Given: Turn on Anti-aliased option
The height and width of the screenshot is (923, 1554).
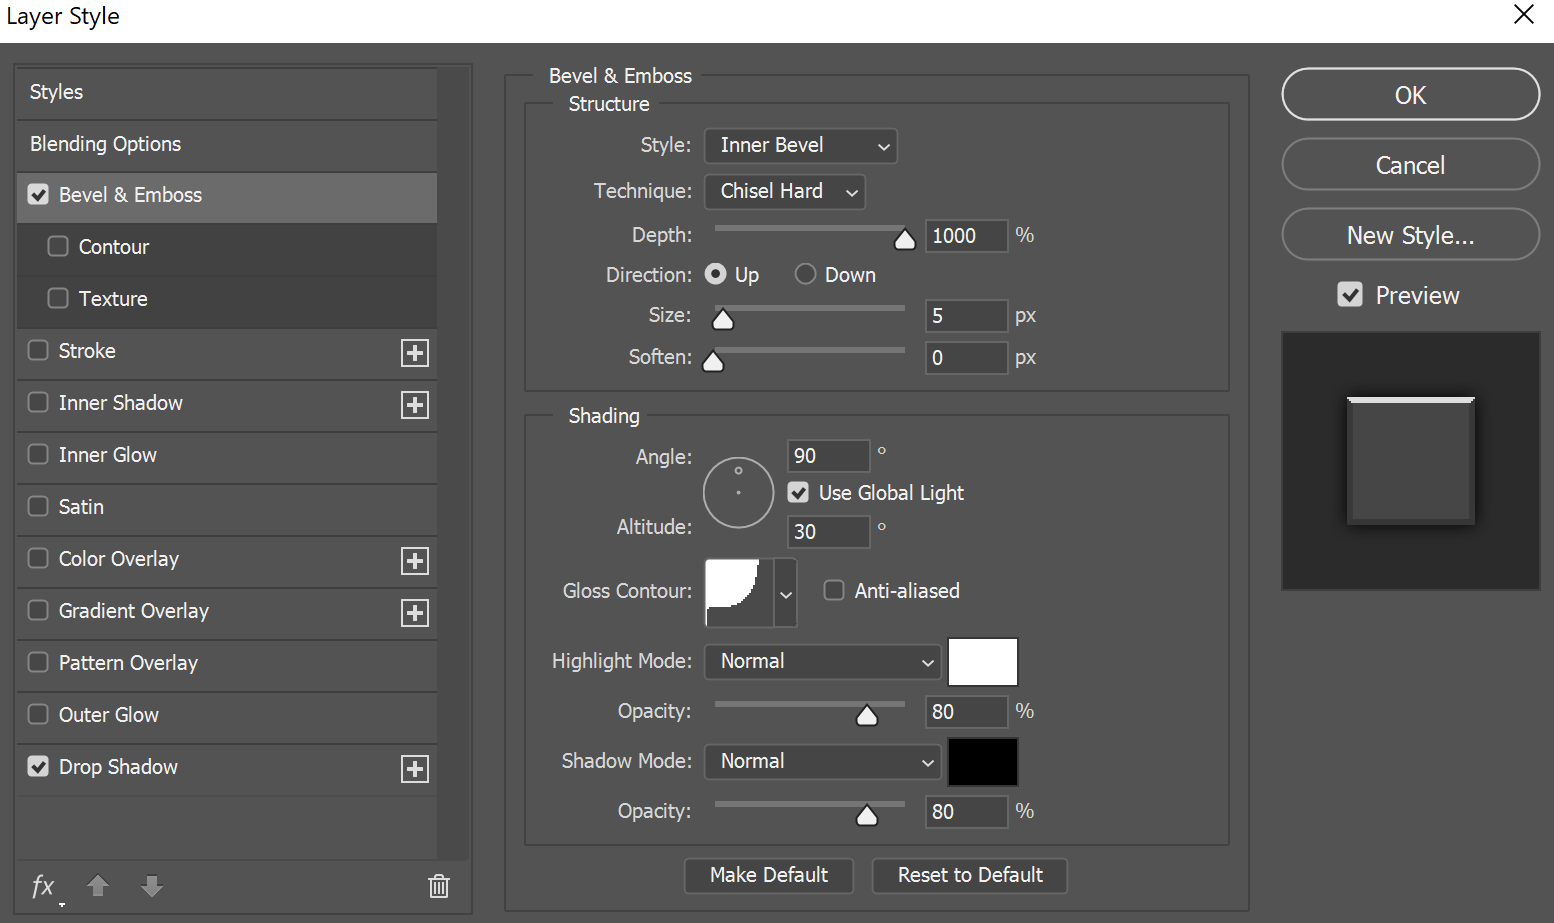Looking at the screenshot, I should tap(834, 591).
